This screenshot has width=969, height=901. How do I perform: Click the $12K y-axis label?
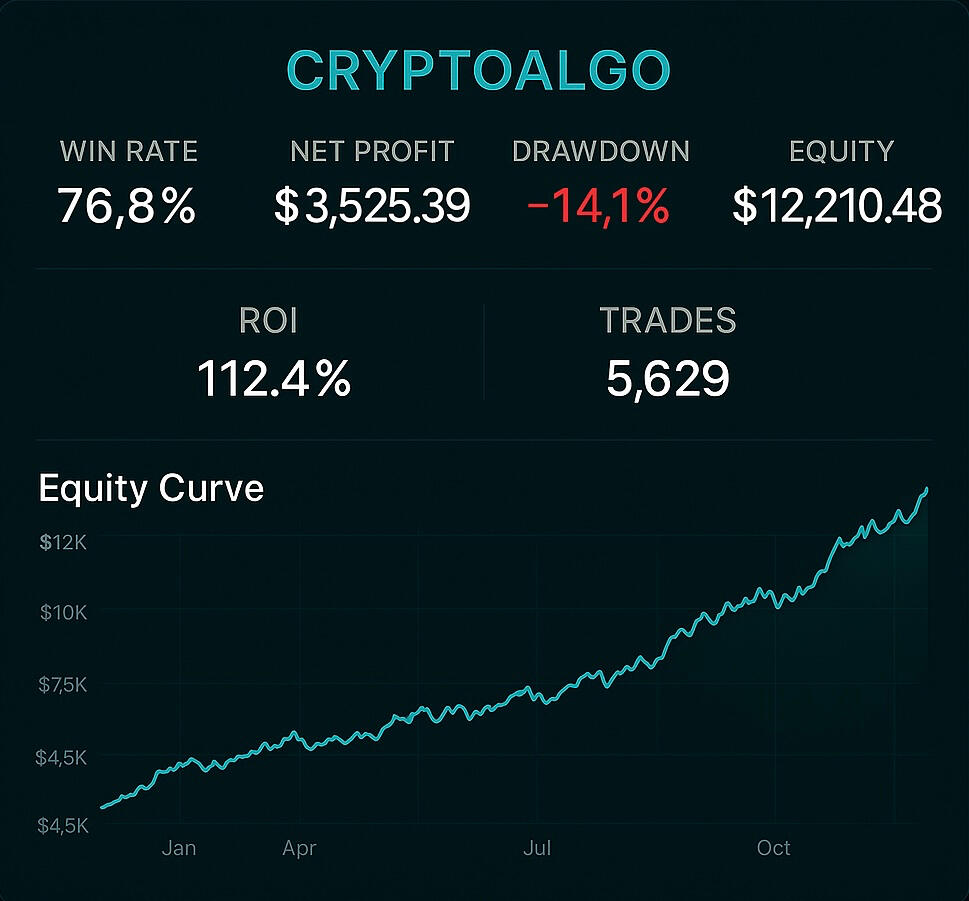[x=63, y=543]
